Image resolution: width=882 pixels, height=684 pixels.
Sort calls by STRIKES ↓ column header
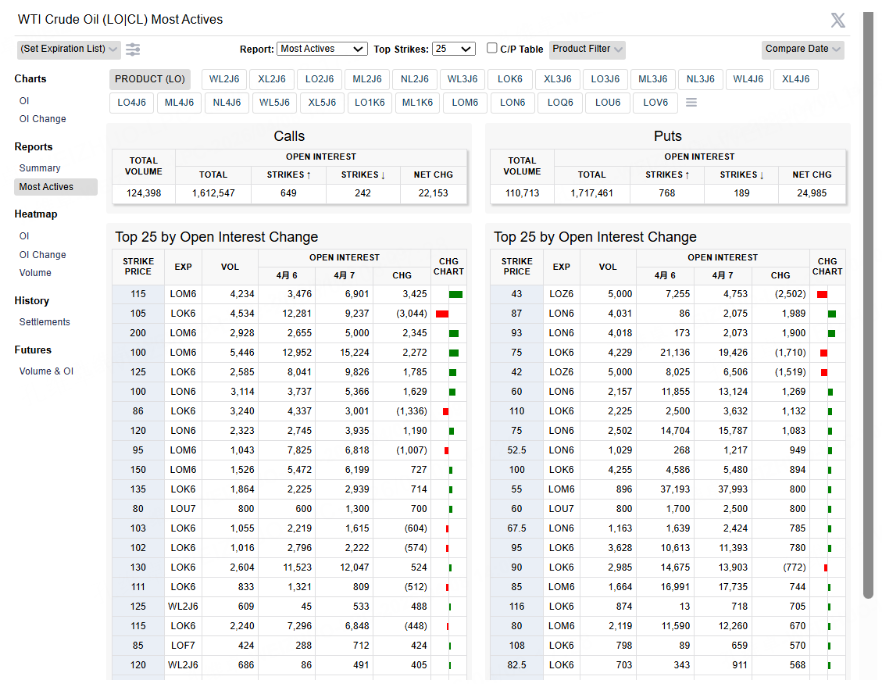[x=363, y=175]
